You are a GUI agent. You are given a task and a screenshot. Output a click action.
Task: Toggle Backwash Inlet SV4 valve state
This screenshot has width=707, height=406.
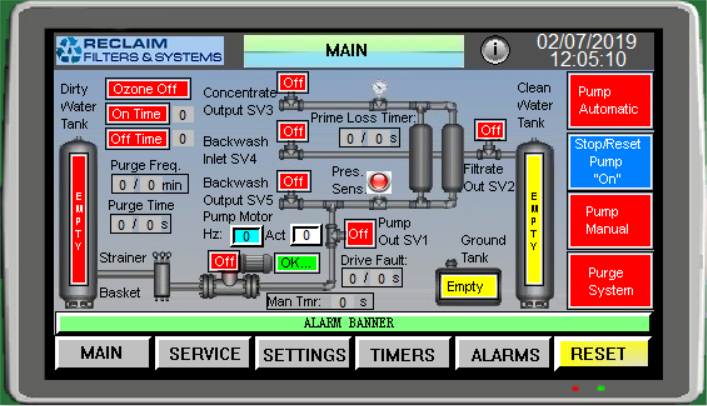[x=292, y=131]
